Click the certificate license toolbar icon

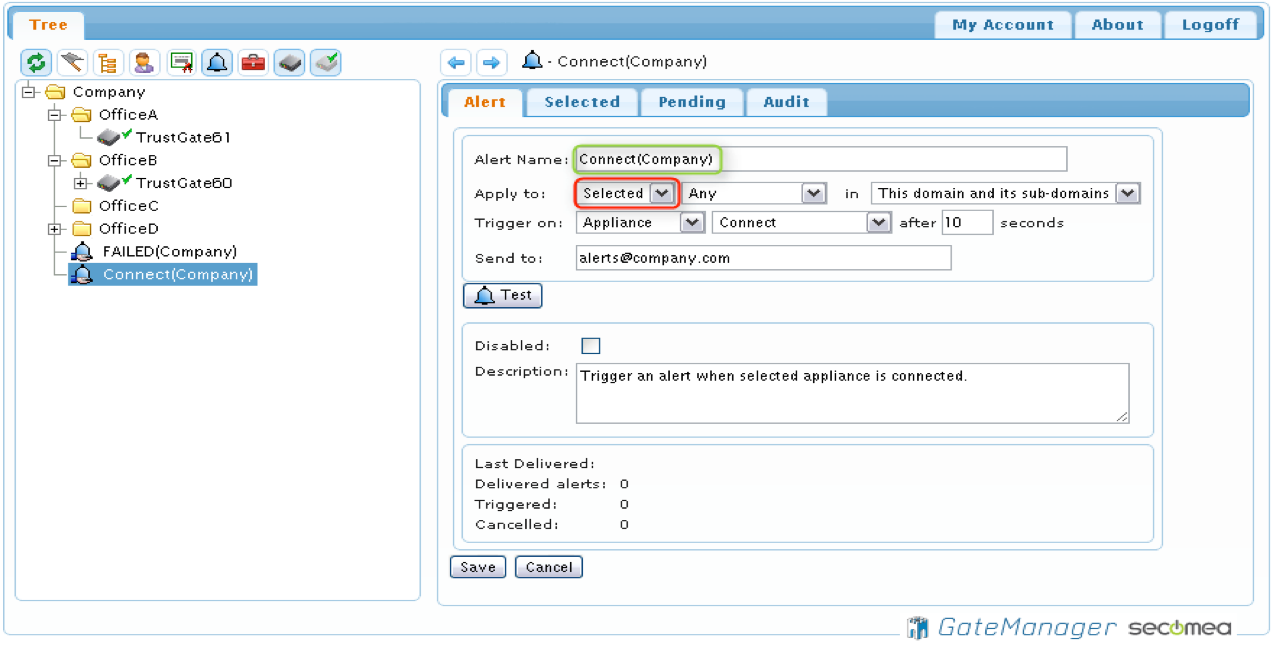pyautogui.click(x=181, y=63)
